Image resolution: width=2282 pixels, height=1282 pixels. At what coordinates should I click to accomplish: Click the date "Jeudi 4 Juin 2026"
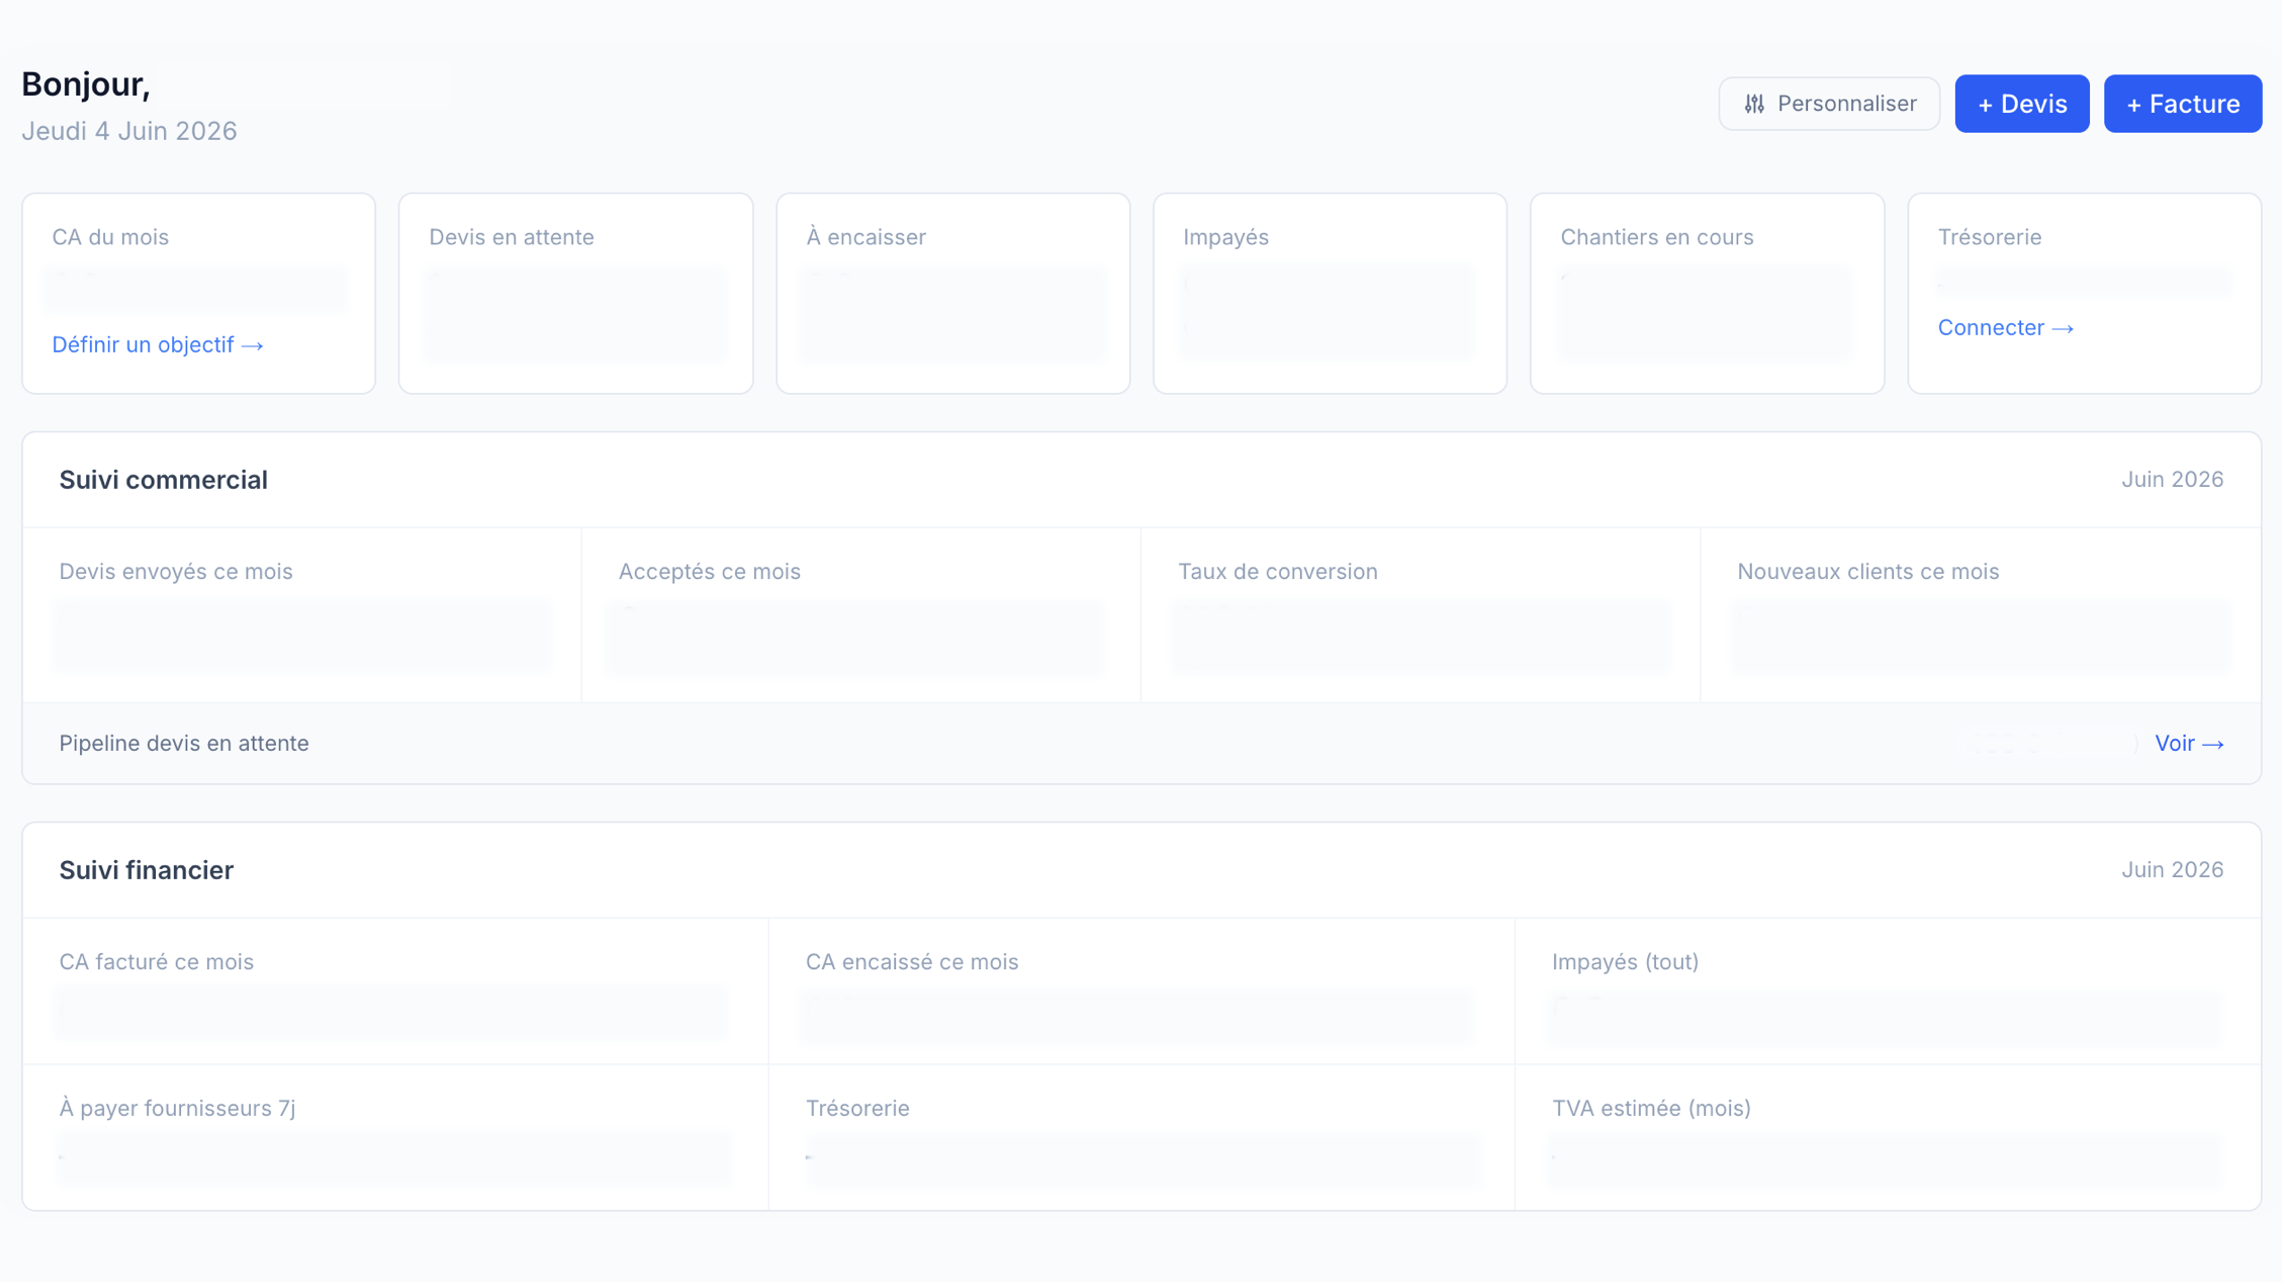[x=129, y=131]
